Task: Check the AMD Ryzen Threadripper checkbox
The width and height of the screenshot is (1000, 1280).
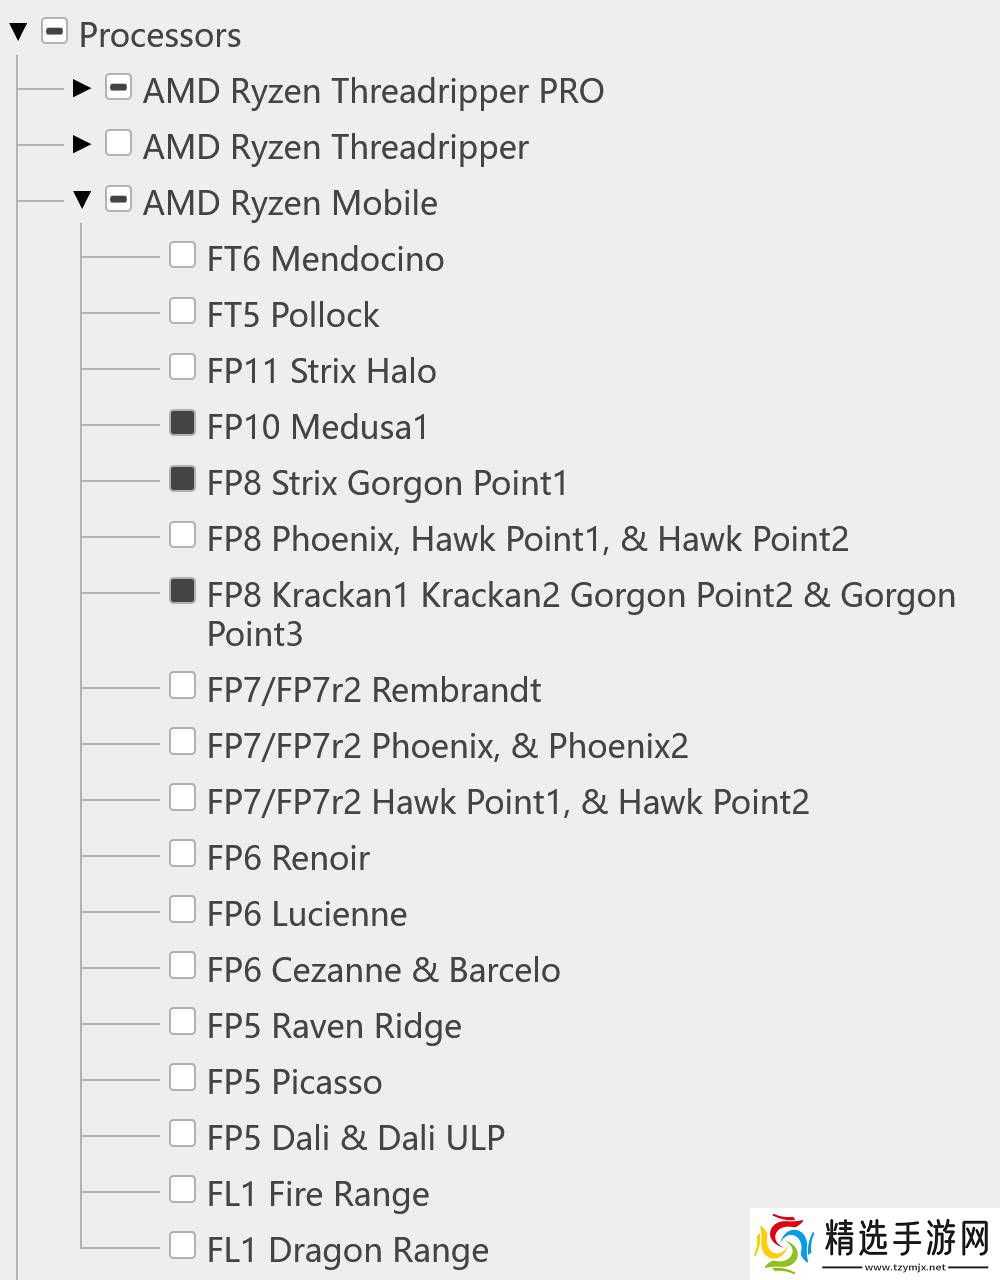Action: click(x=118, y=143)
